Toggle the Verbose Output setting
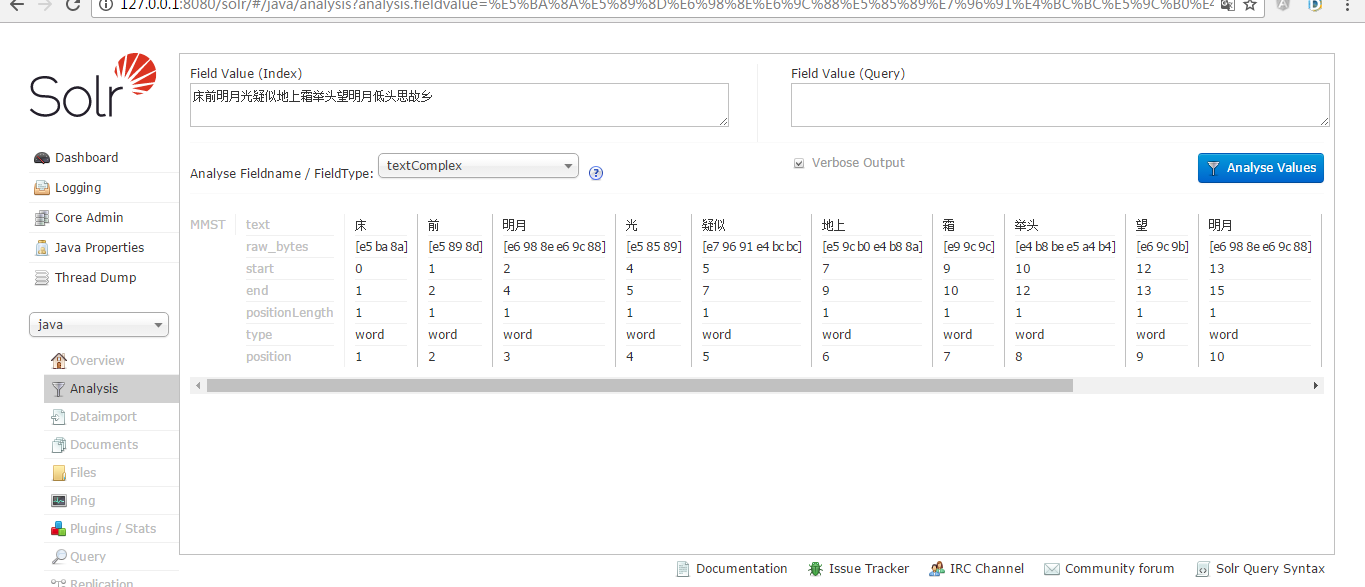1365x587 pixels. click(799, 162)
